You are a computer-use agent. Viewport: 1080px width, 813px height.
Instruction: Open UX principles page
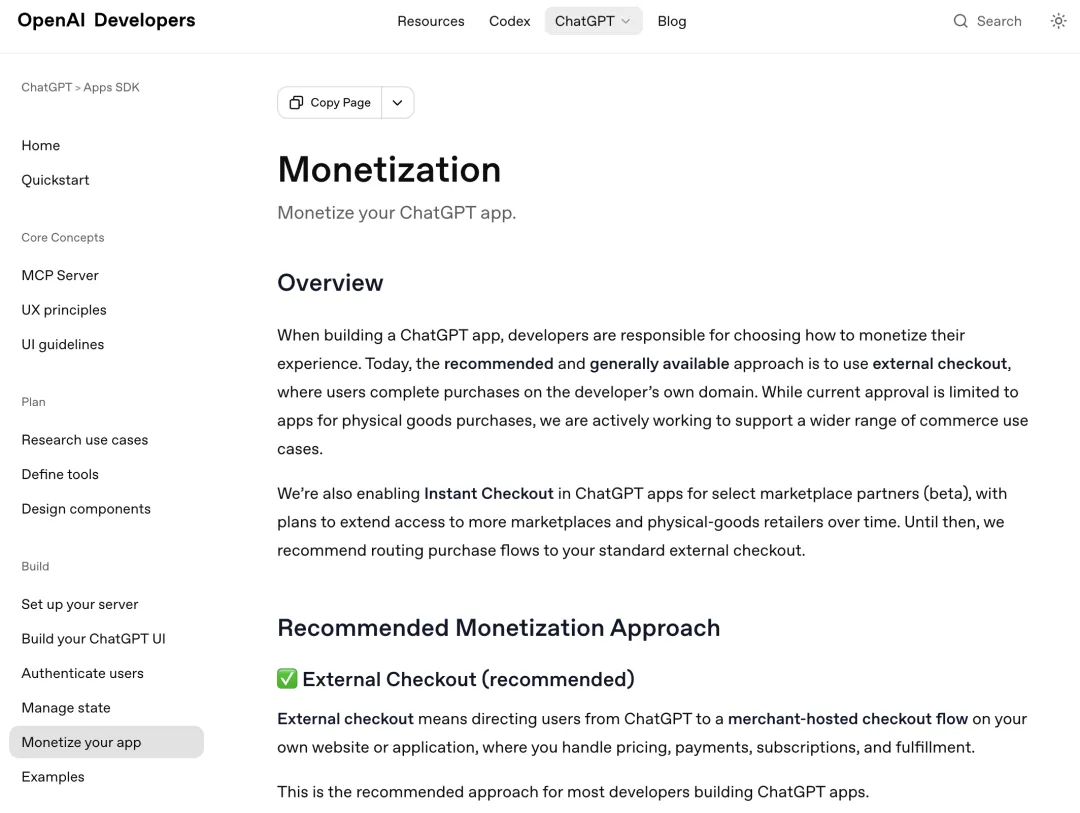64,310
